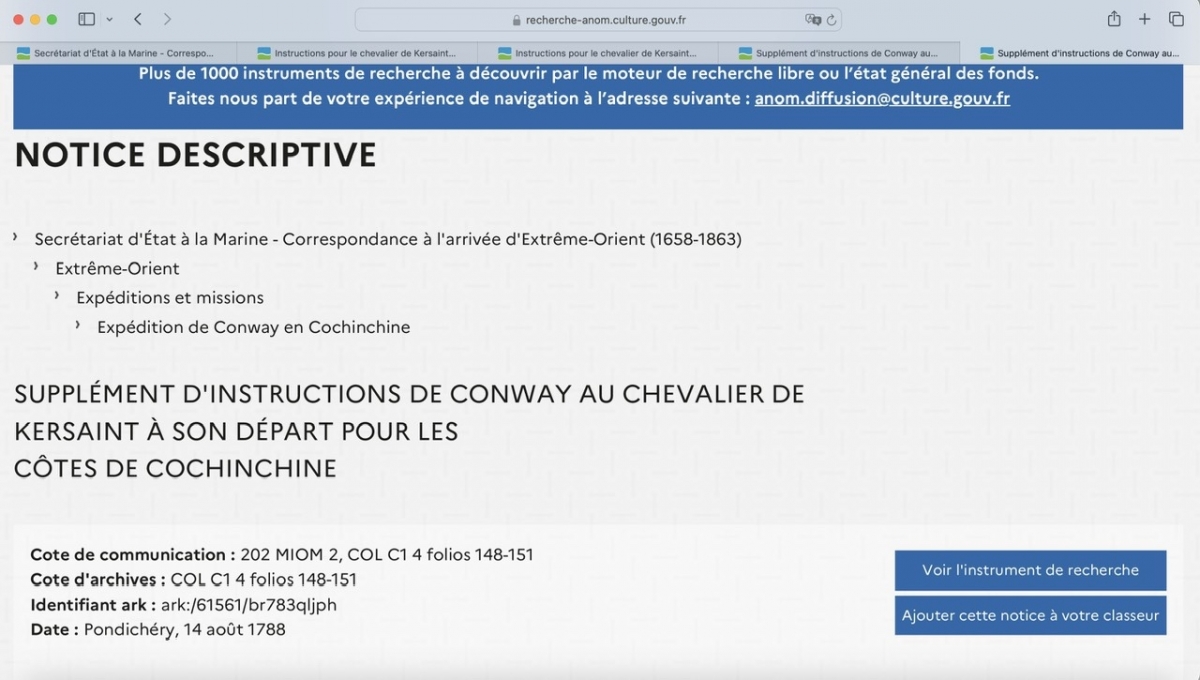Click Voir l'instrument de recherche button

(1030, 570)
